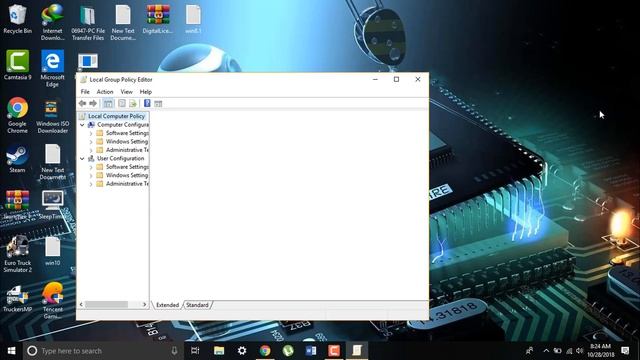640x360 pixels.
Task: Click the taskbar search box
Action: (103, 351)
